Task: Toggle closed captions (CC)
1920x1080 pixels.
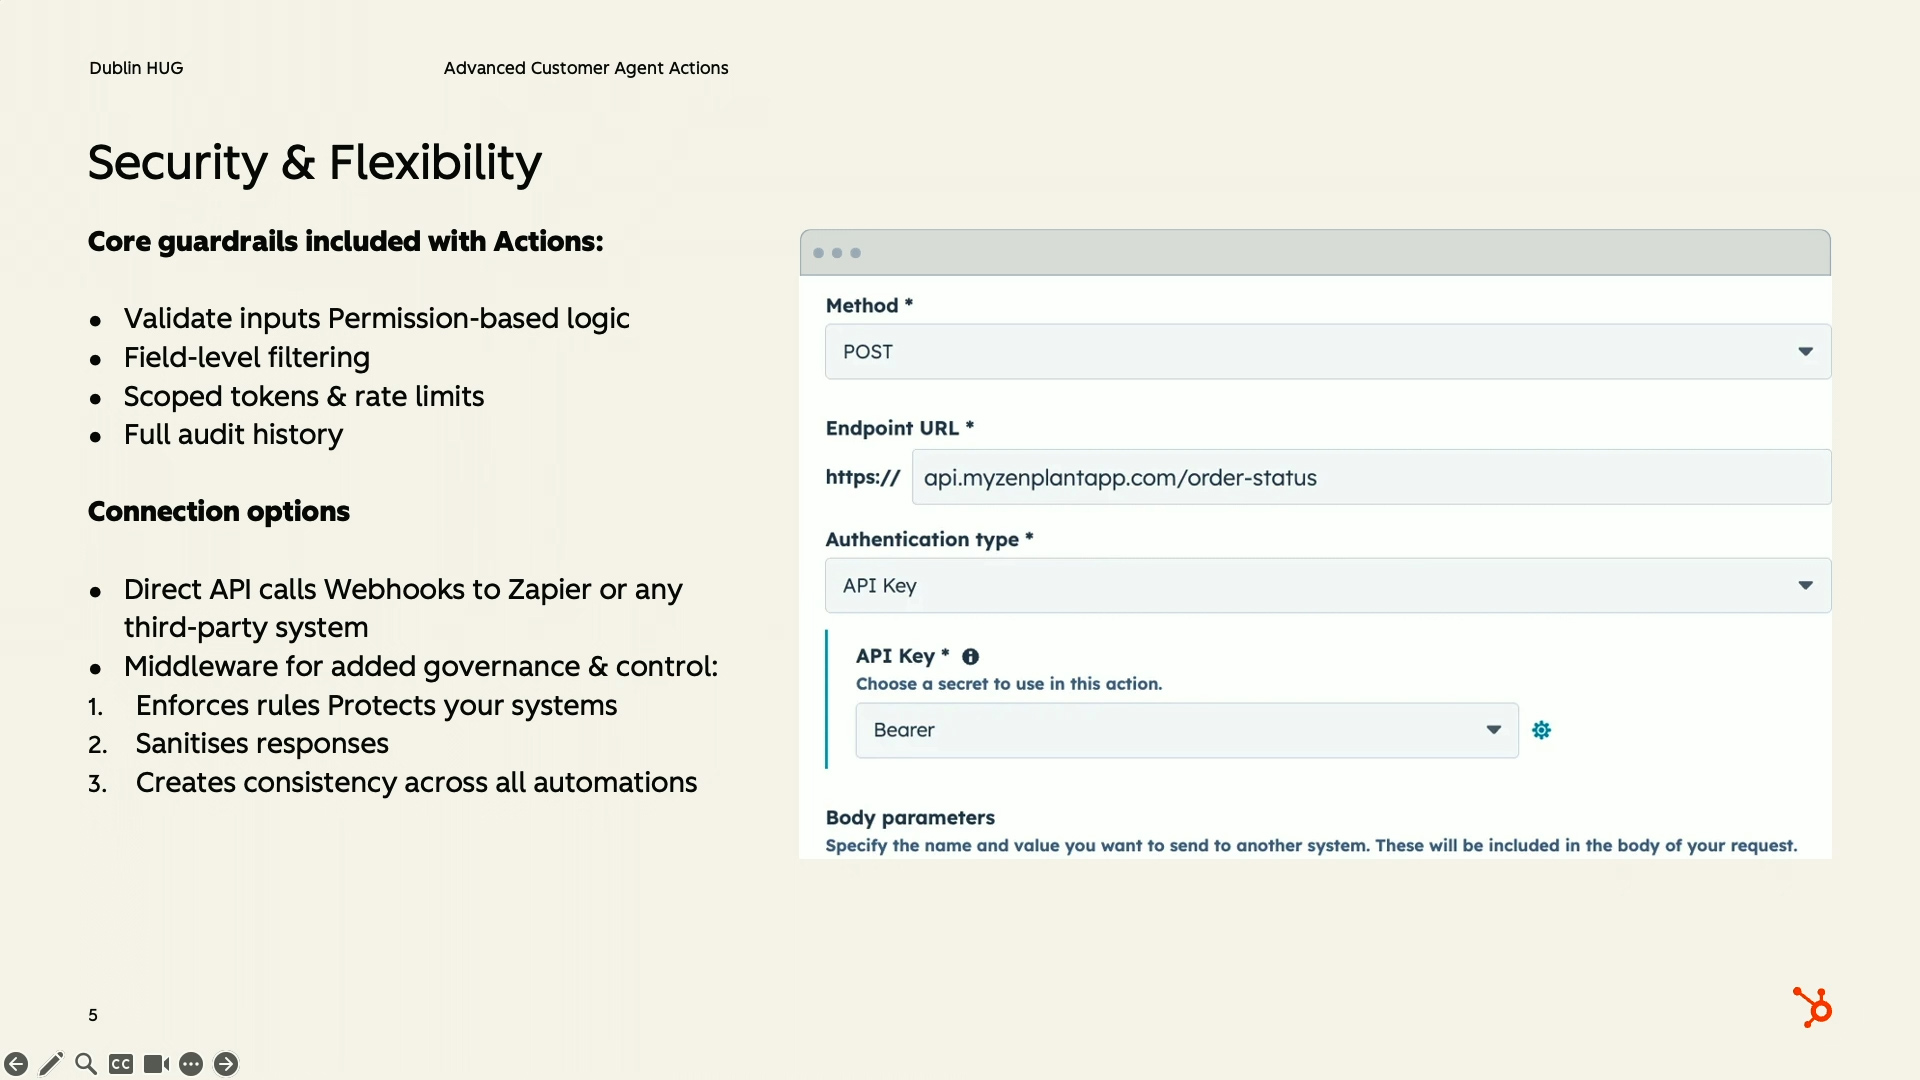Action: 121,1064
